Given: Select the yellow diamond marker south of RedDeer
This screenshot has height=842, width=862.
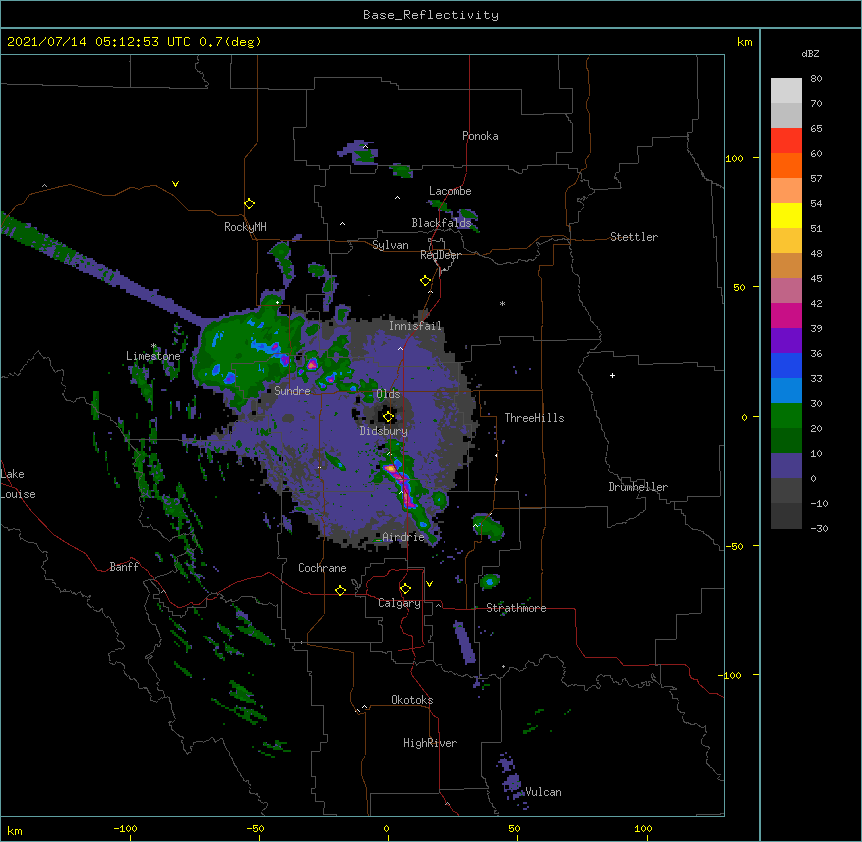Looking at the screenshot, I should tap(426, 281).
